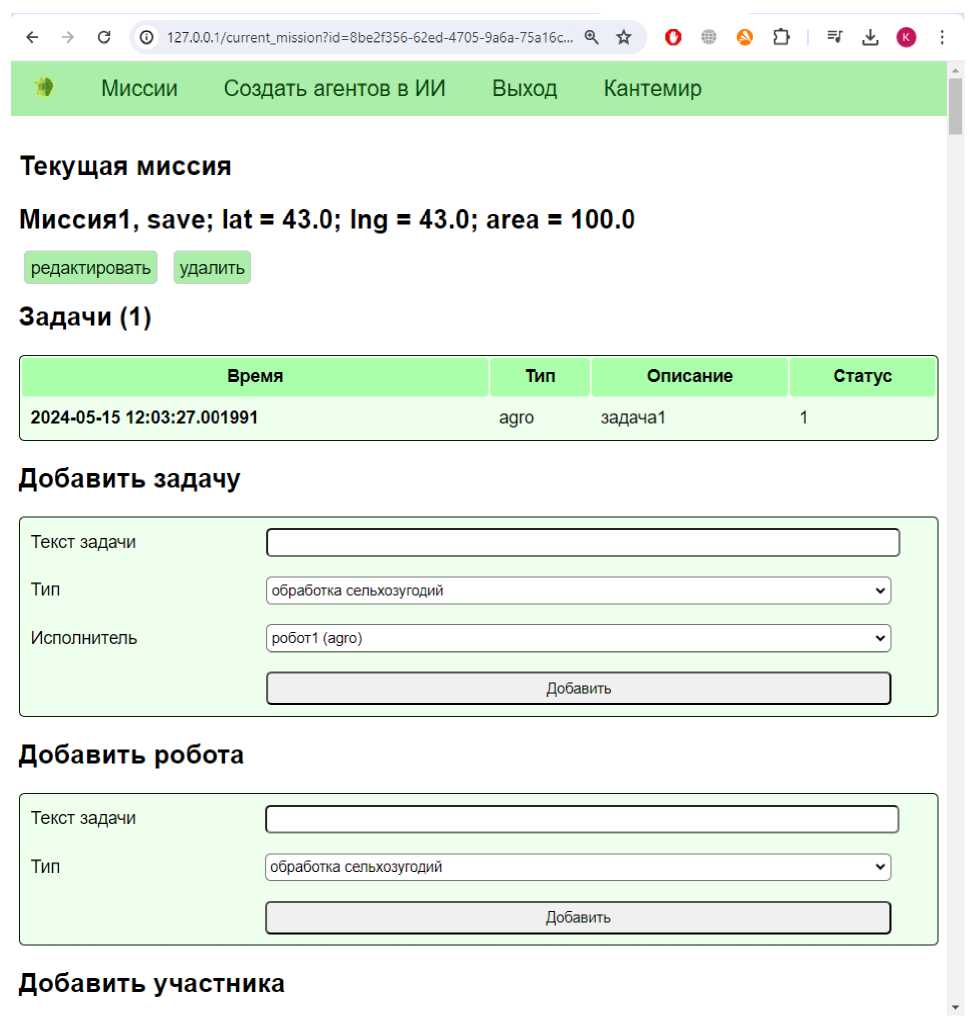Focus the Текст задачи field in Добавить робота
977x1020 pixels.
(x=582, y=819)
